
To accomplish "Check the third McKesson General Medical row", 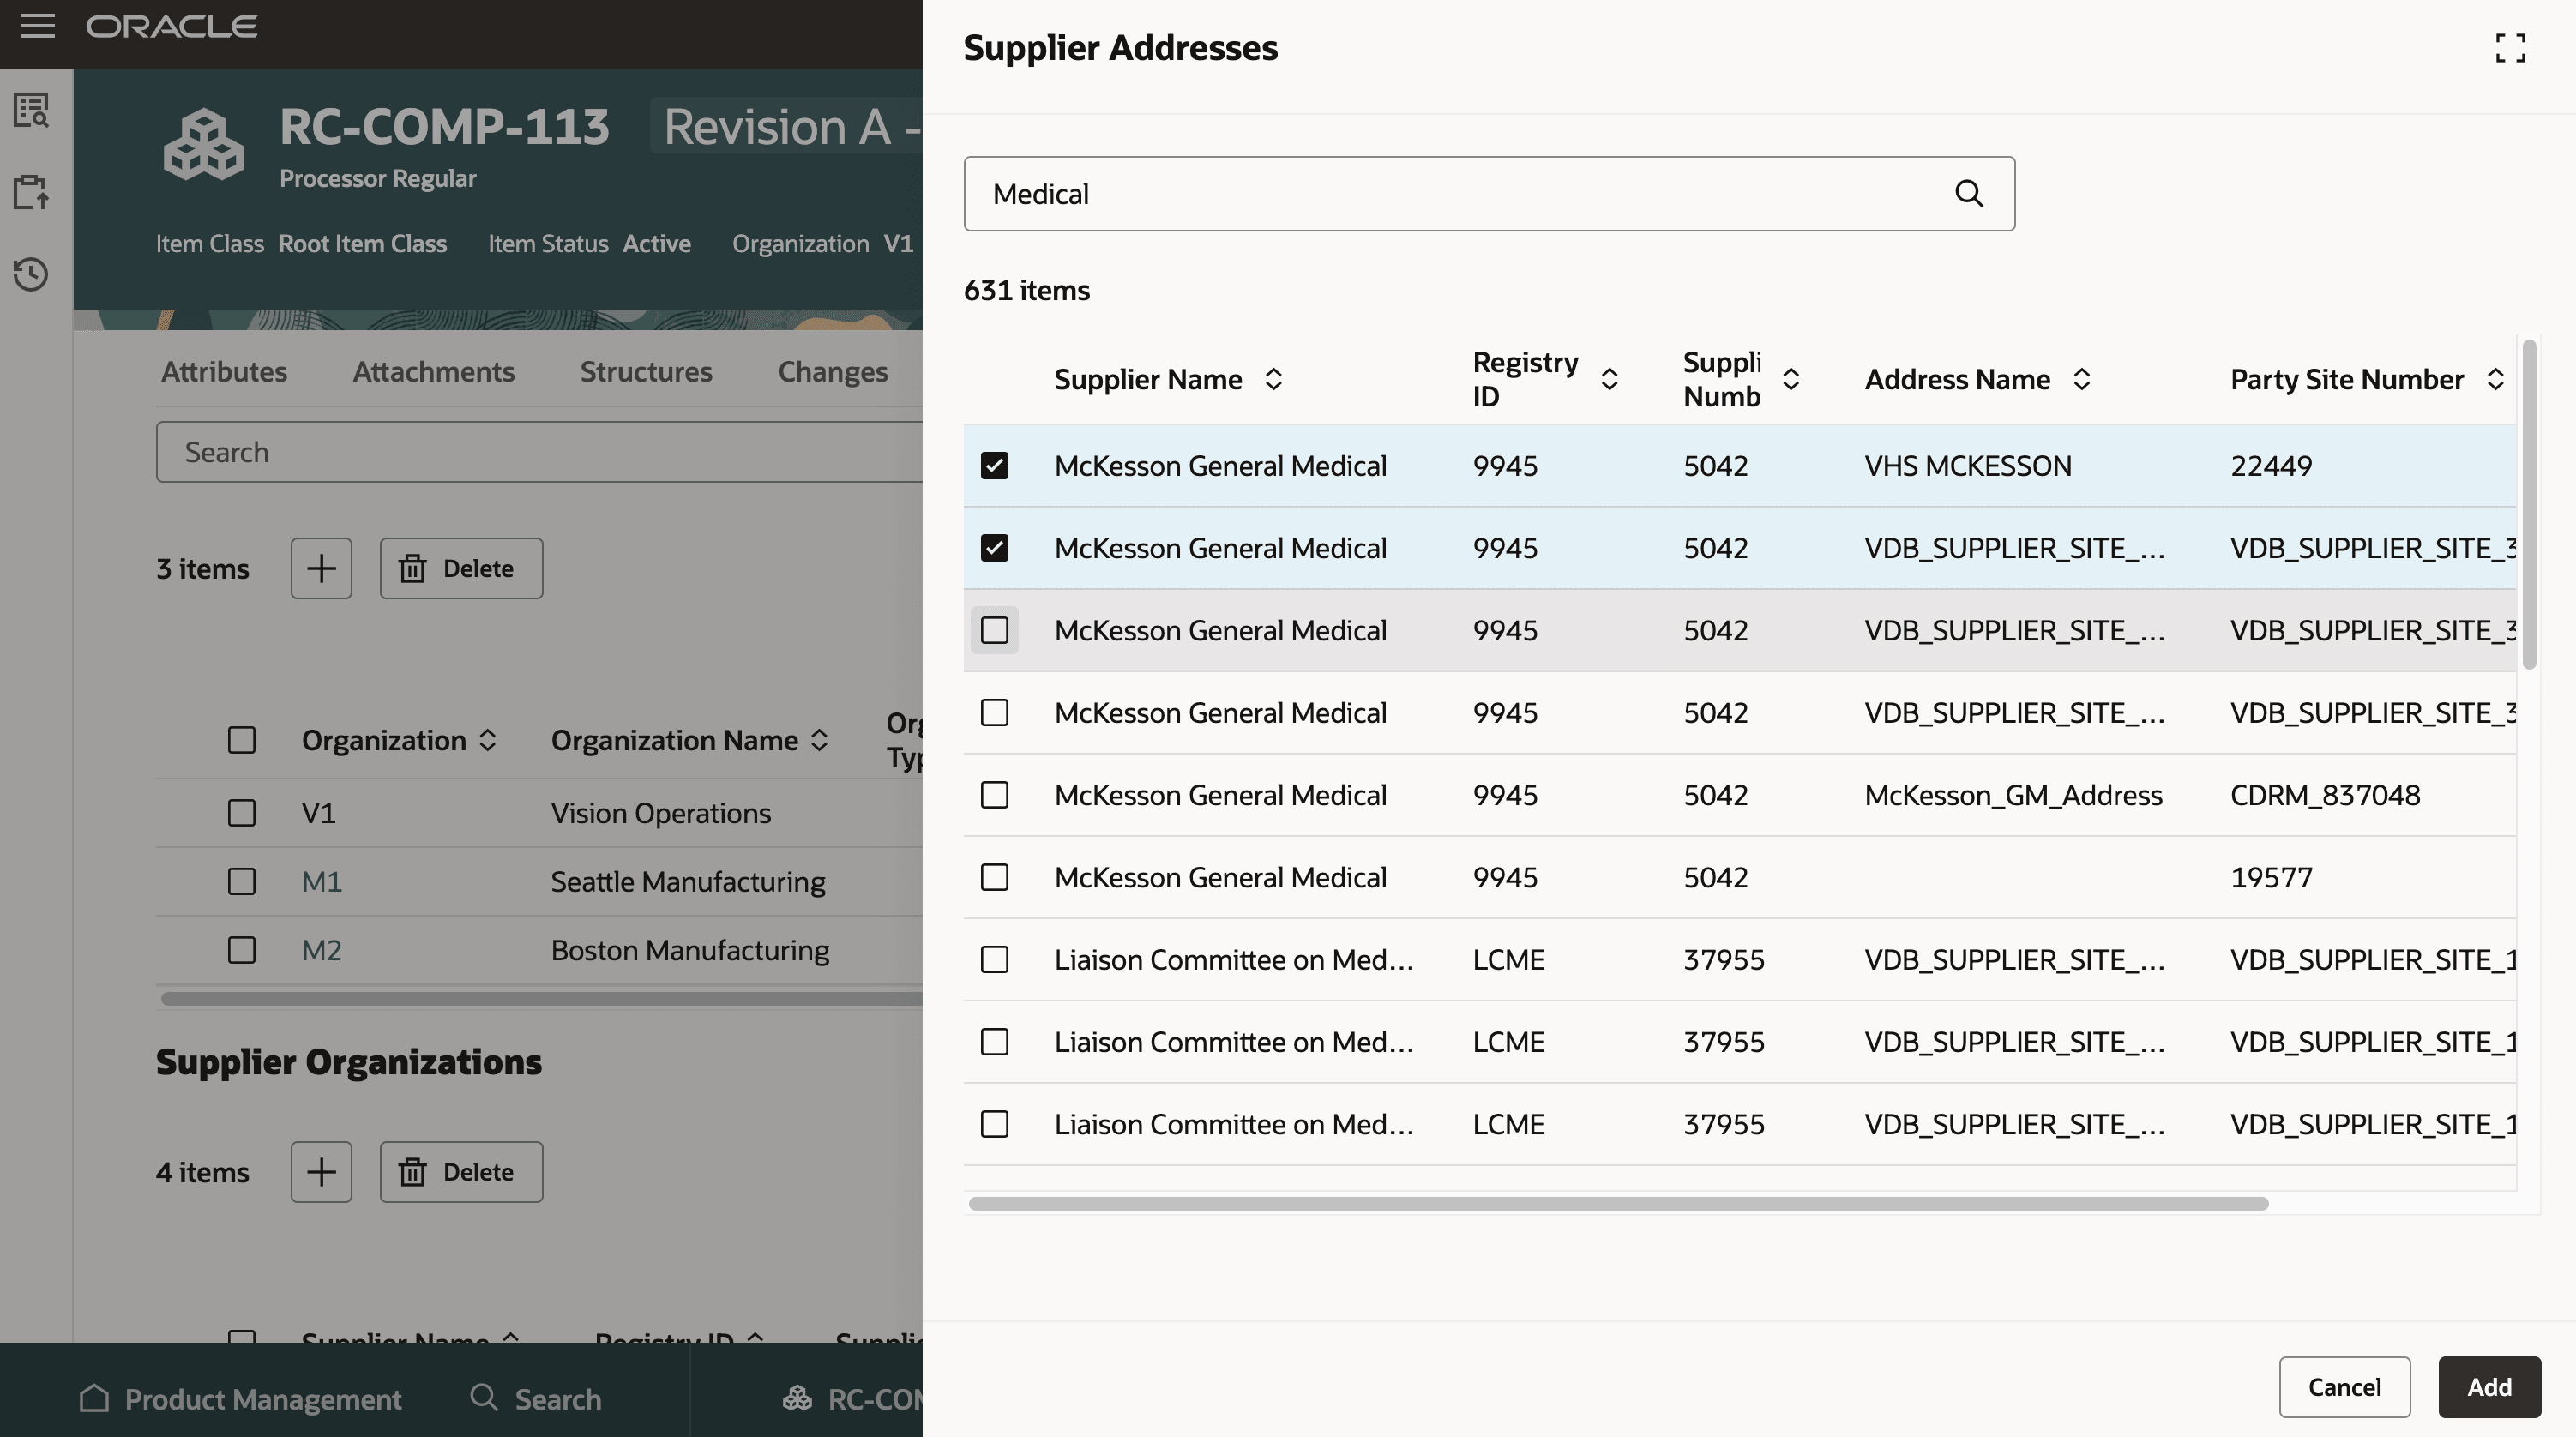I will click(995, 630).
